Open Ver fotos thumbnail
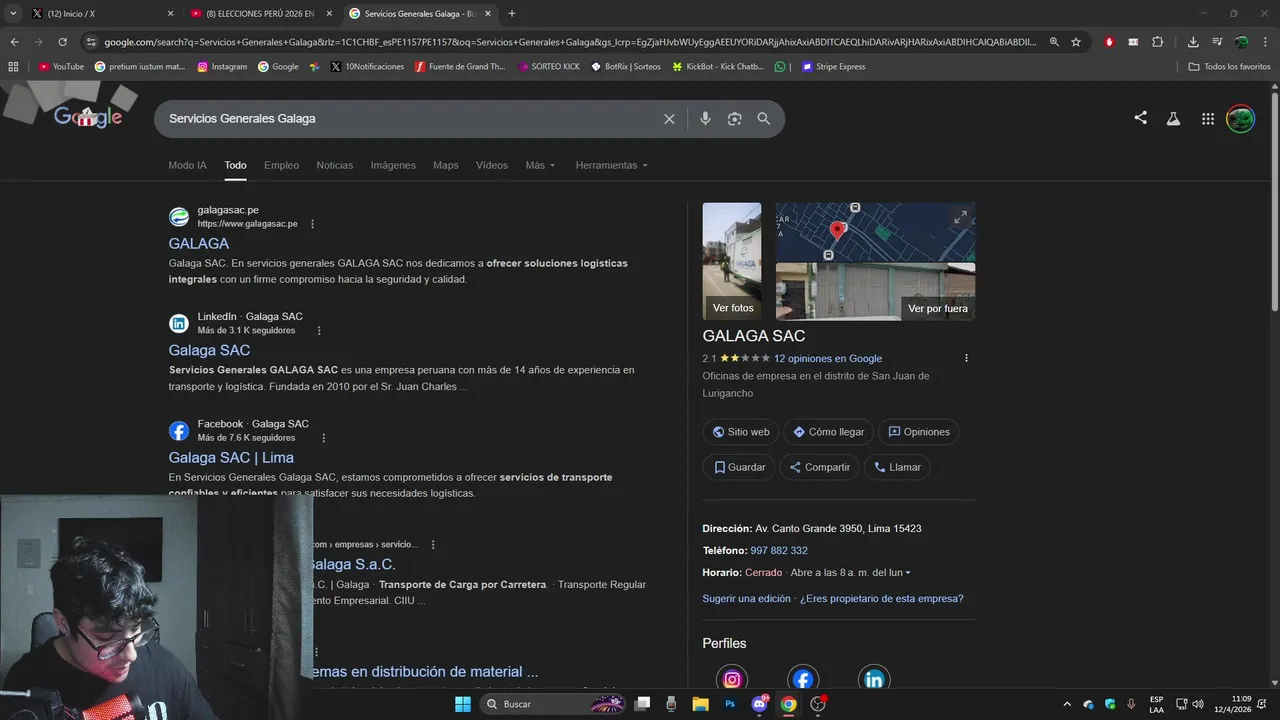 coord(732,261)
